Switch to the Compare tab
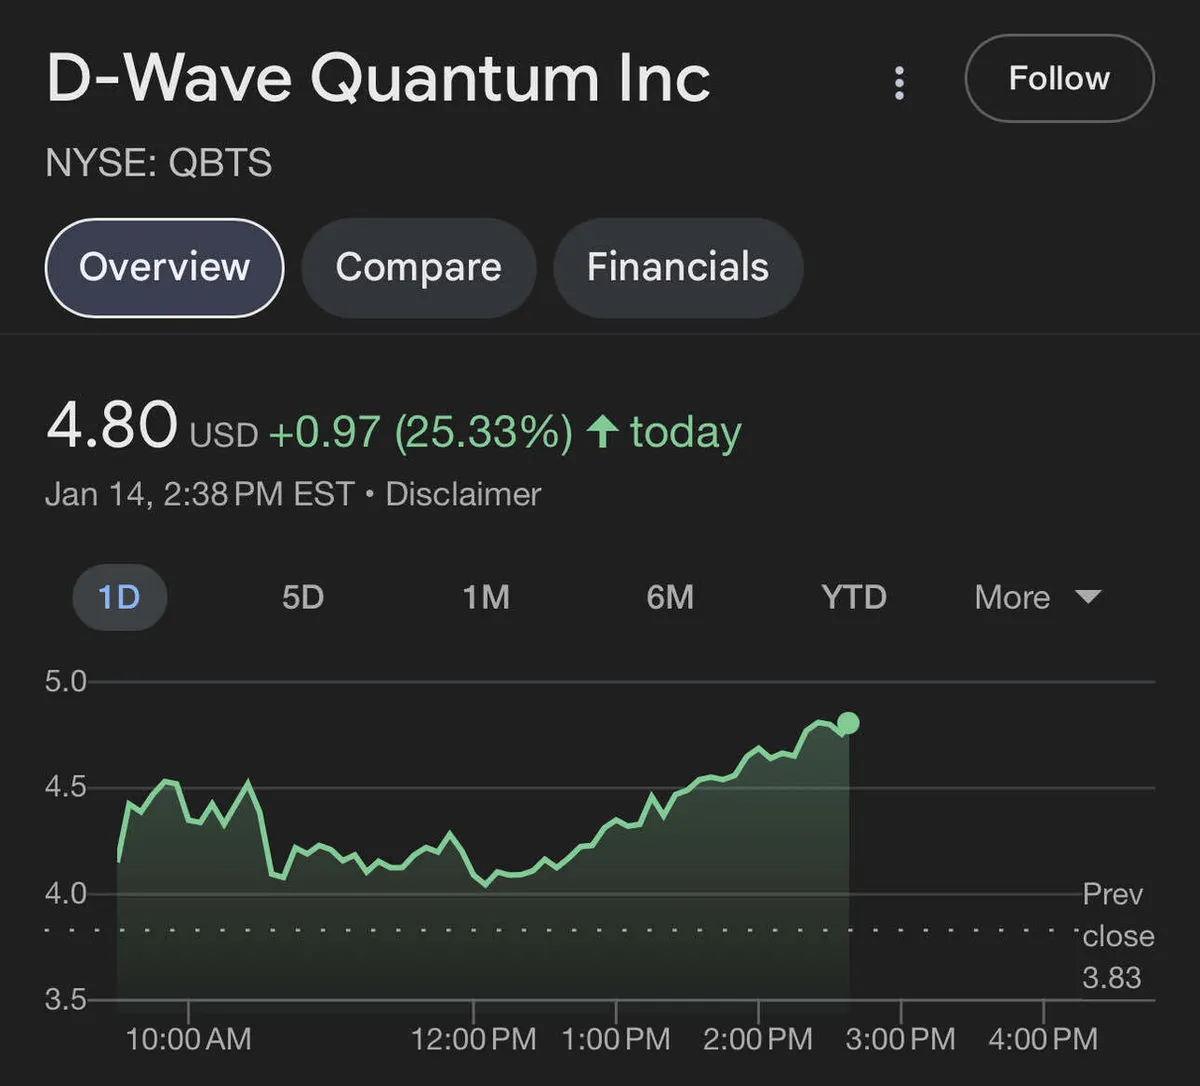This screenshot has width=1200, height=1086. (418, 267)
